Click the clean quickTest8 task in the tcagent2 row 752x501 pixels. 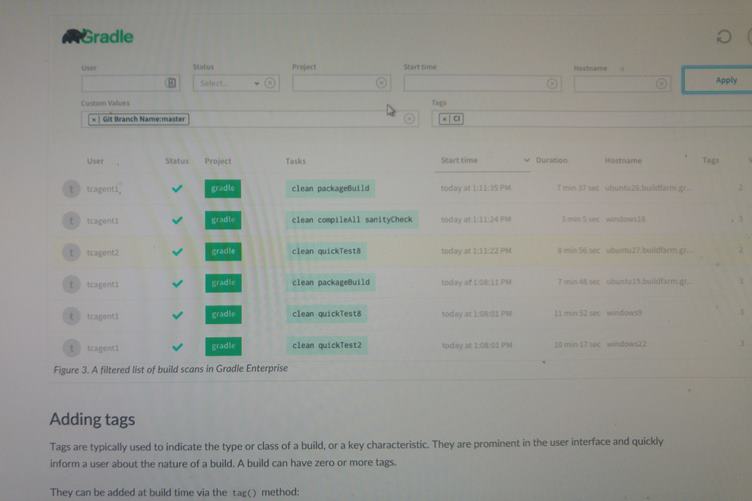tap(326, 251)
